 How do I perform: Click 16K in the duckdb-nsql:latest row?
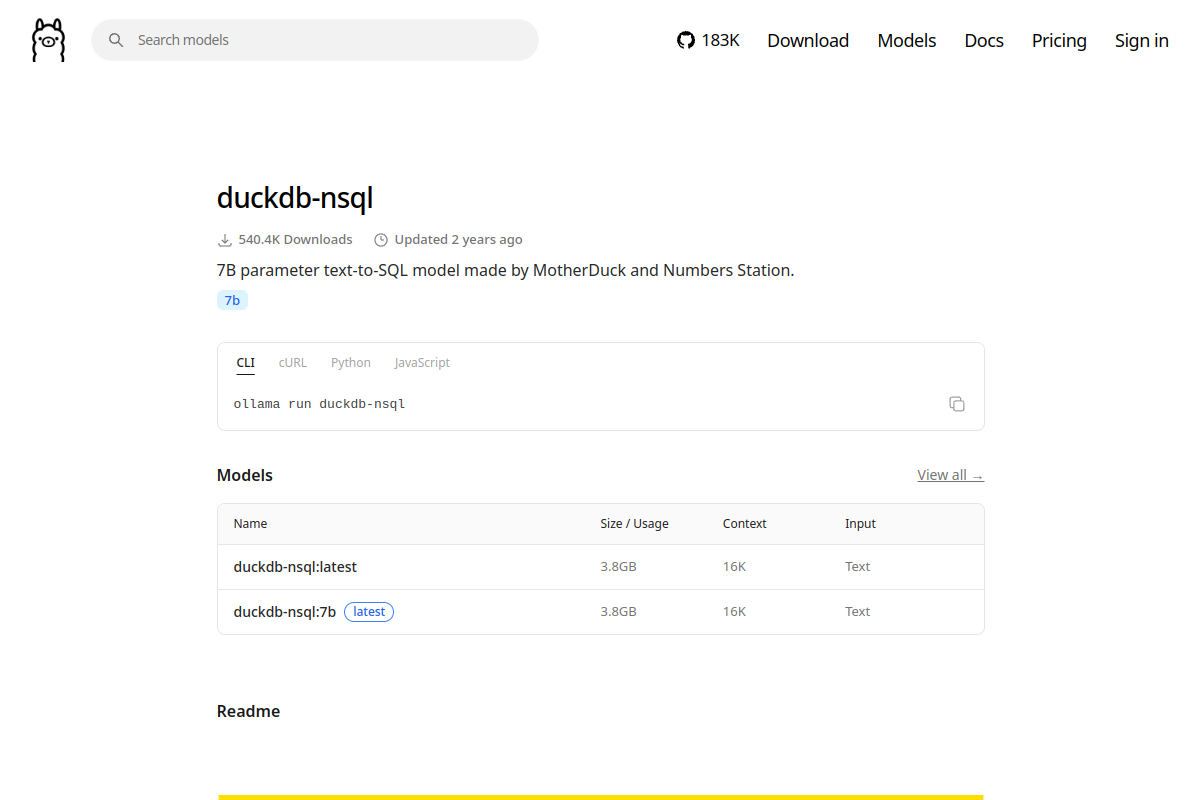[x=734, y=567]
